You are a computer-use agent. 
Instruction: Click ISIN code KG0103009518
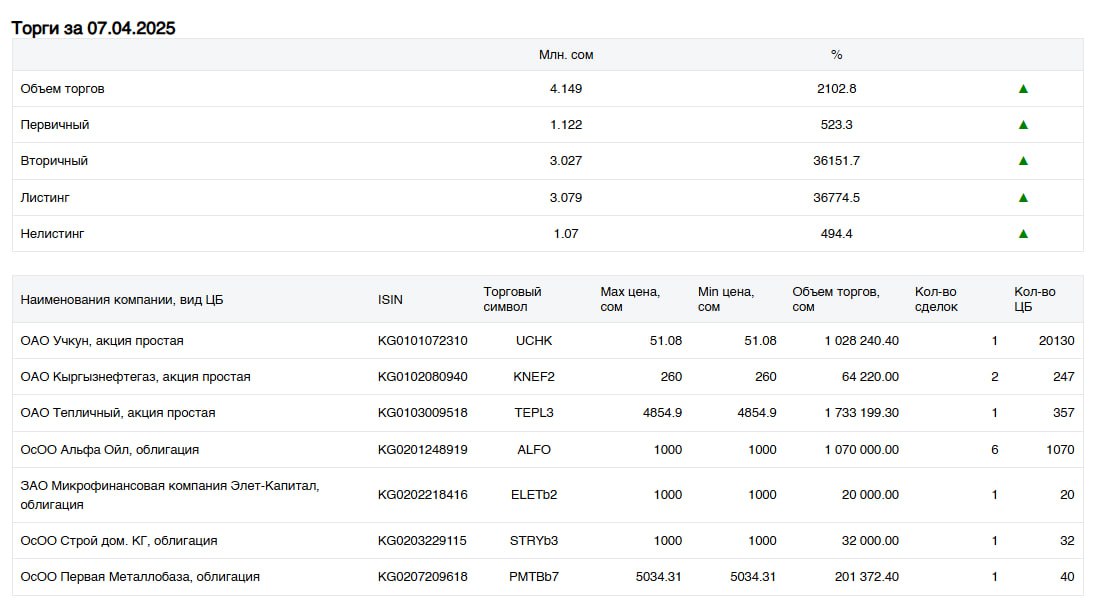tap(423, 412)
